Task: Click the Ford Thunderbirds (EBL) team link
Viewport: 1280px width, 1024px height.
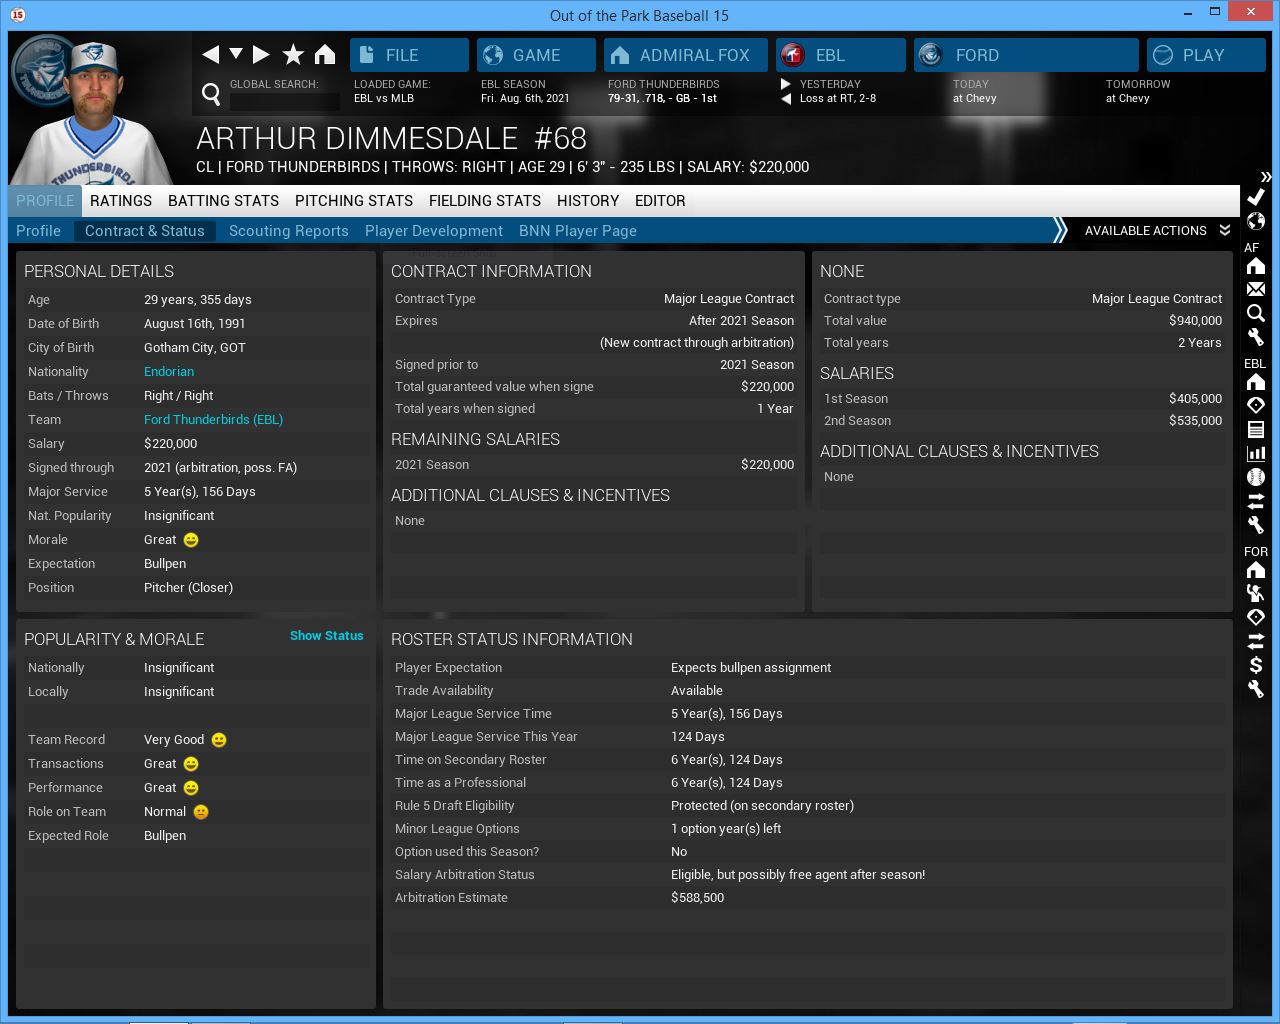Action: (x=213, y=420)
